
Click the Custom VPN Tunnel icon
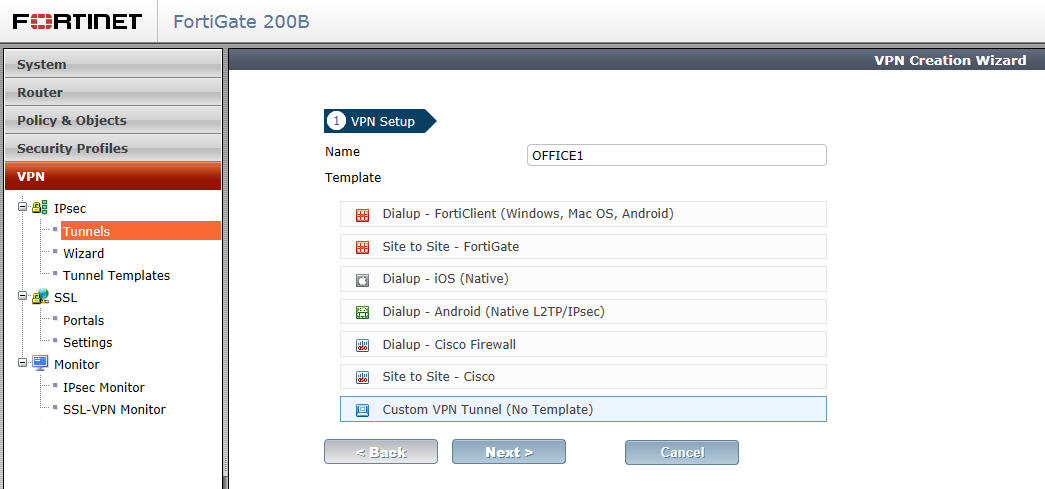(x=362, y=410)
